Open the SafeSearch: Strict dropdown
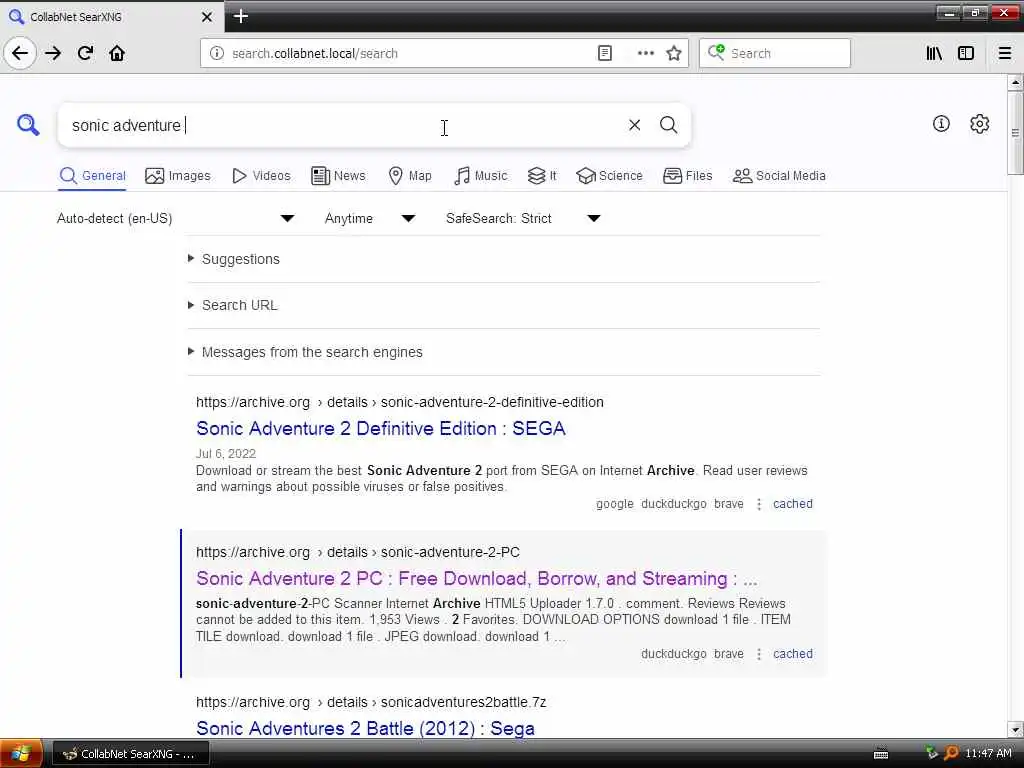1024x768 pixels. pos(523,218)
